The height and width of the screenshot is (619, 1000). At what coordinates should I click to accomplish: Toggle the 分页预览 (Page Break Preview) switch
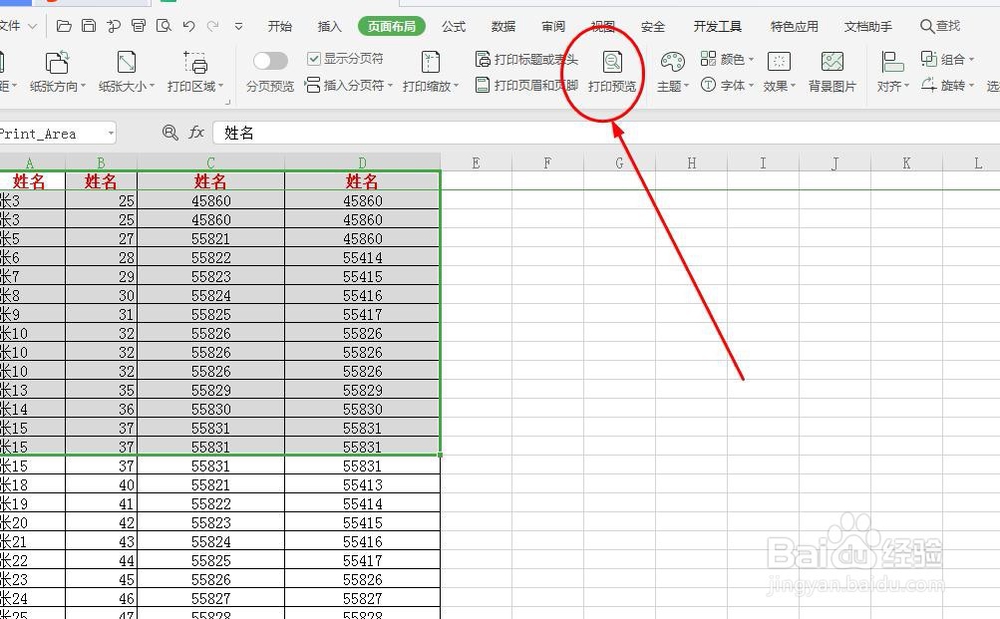[x=271, y=60]
